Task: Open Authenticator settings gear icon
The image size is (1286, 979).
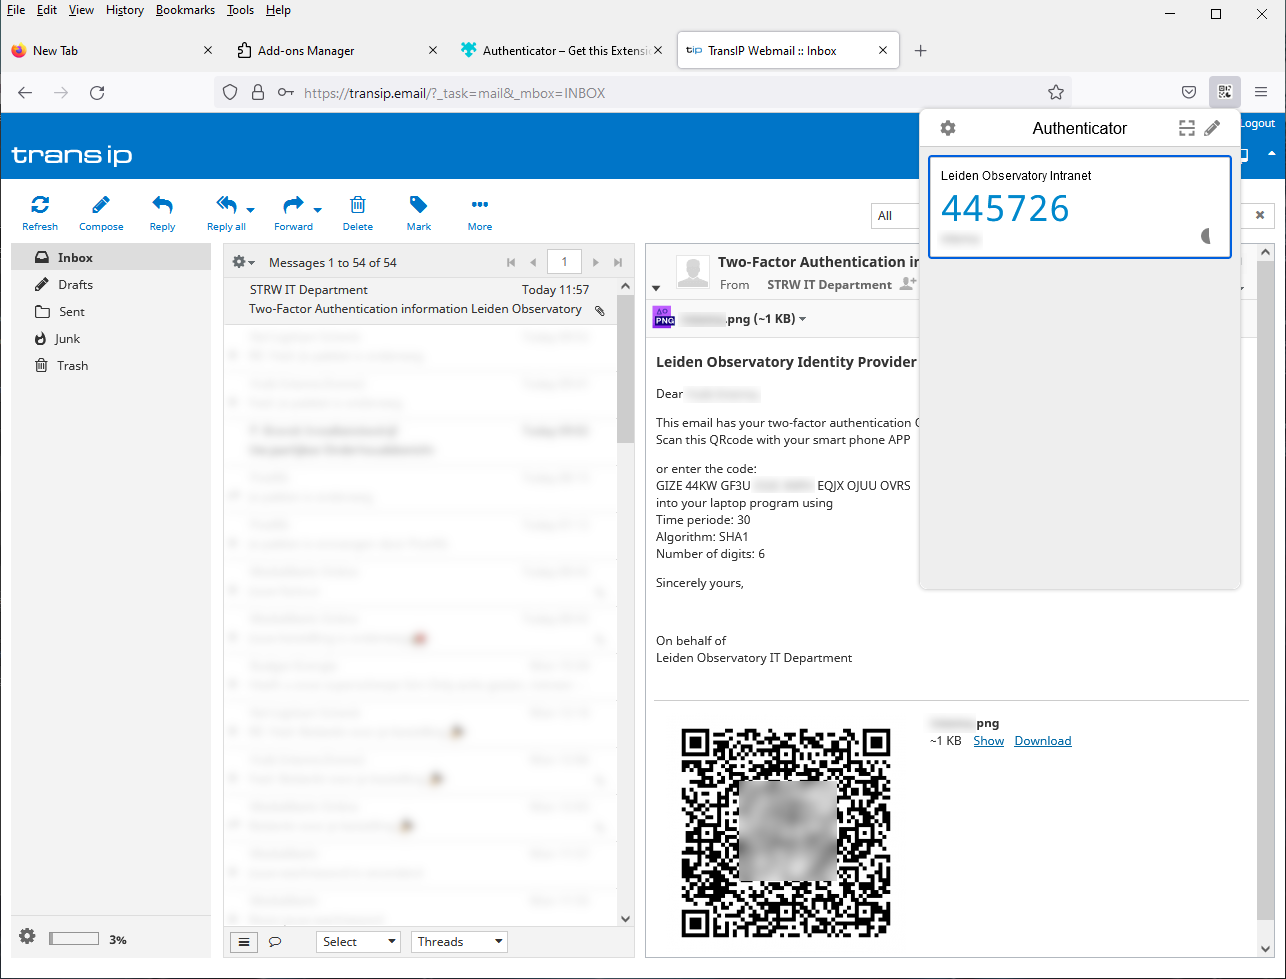Action: pos(948,128)
